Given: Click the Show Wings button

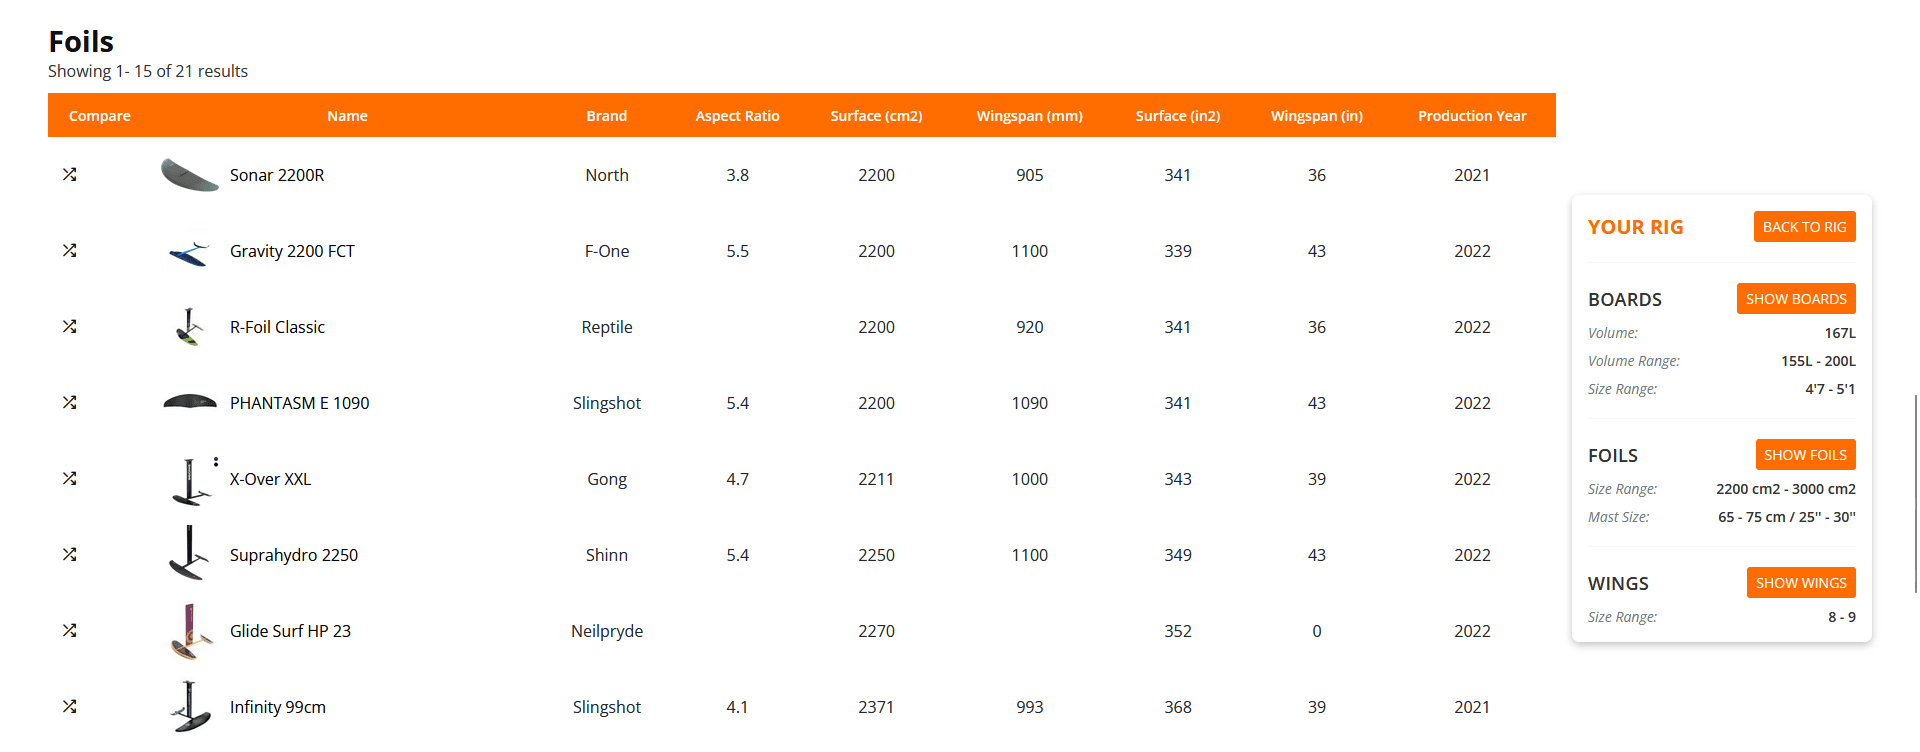Looking at the screenshot, I should pyautogui.click(x=1800, y=583).
